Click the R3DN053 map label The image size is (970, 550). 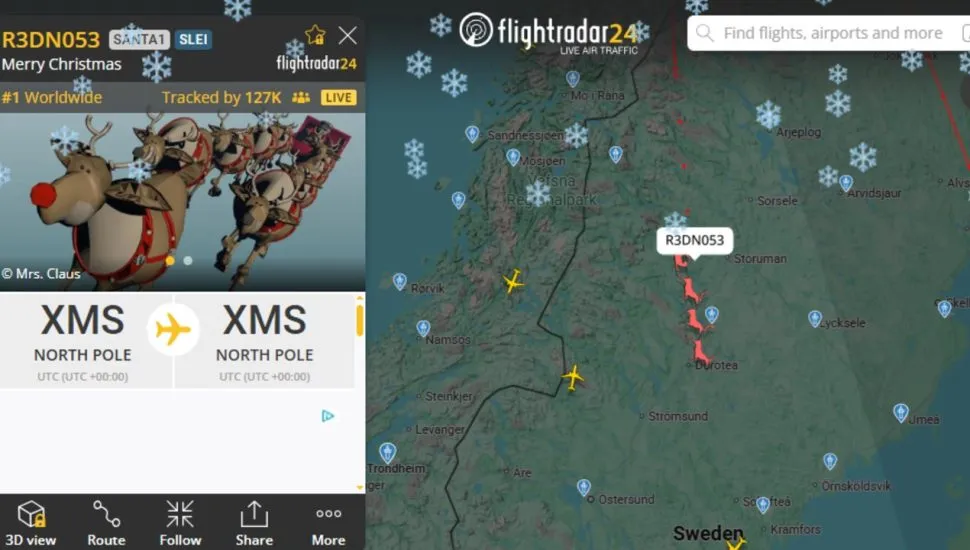[x=695, y=240]
